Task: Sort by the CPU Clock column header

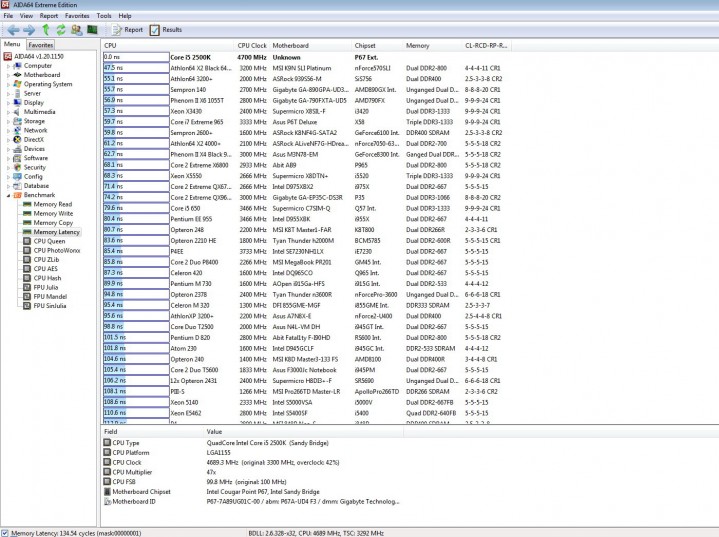Action: [x=252, y=45]
